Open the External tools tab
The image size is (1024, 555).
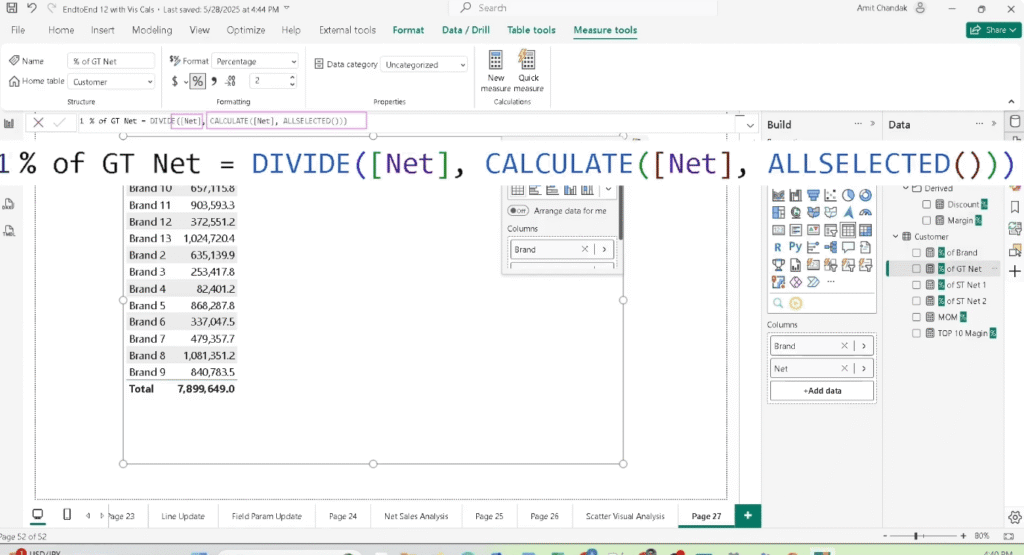tap(347, 30)
